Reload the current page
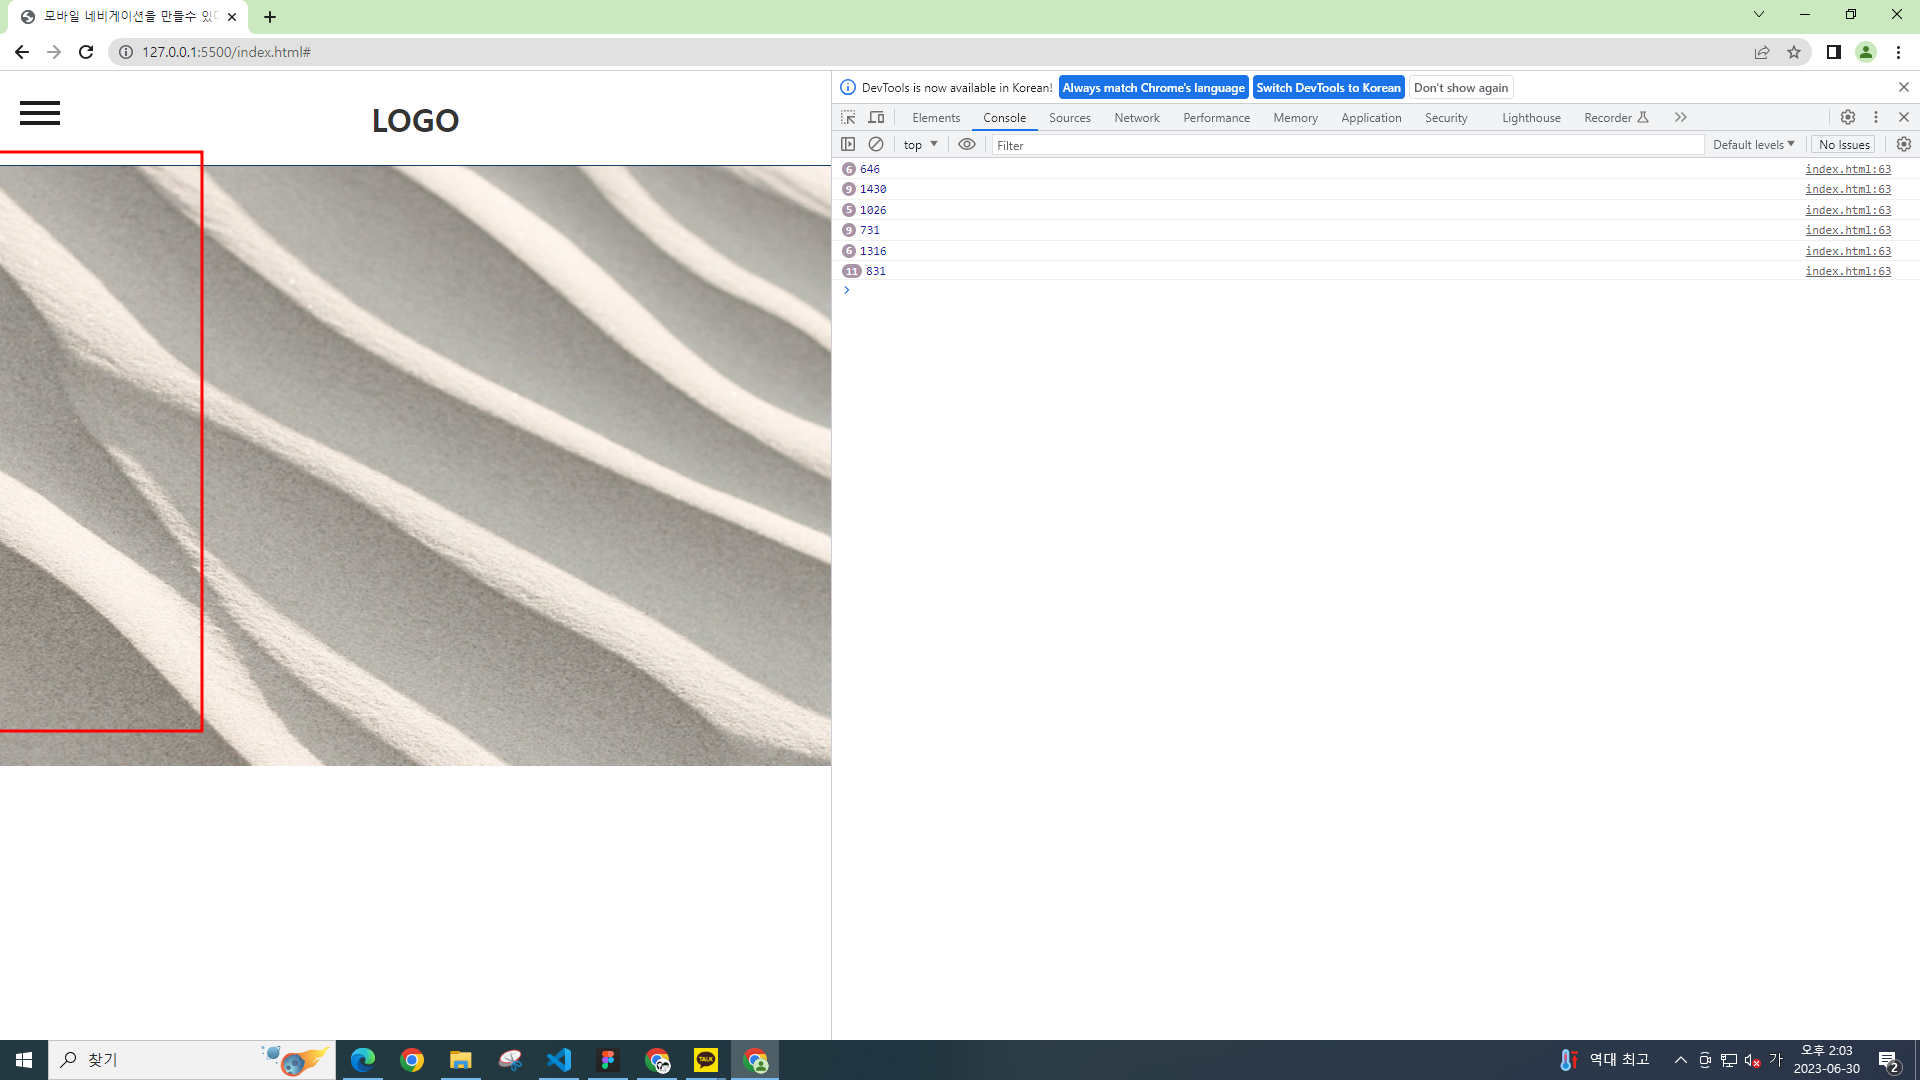The image size is (1920, 1080). [86, 52]
